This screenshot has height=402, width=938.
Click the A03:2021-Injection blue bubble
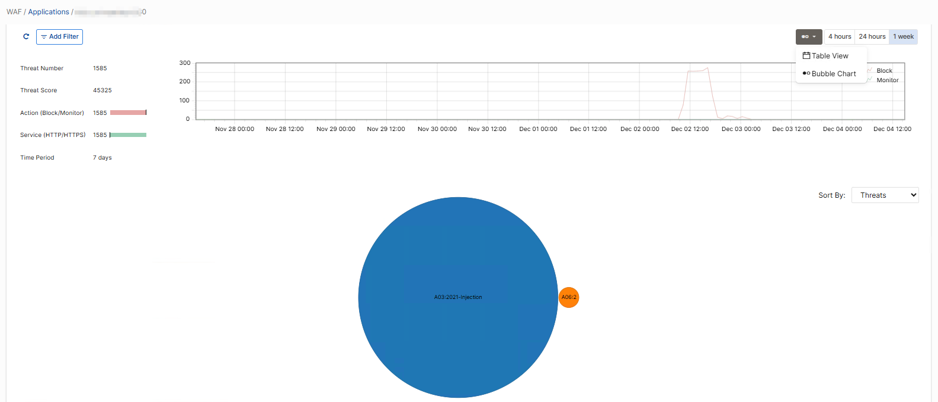tap(458, 297)
